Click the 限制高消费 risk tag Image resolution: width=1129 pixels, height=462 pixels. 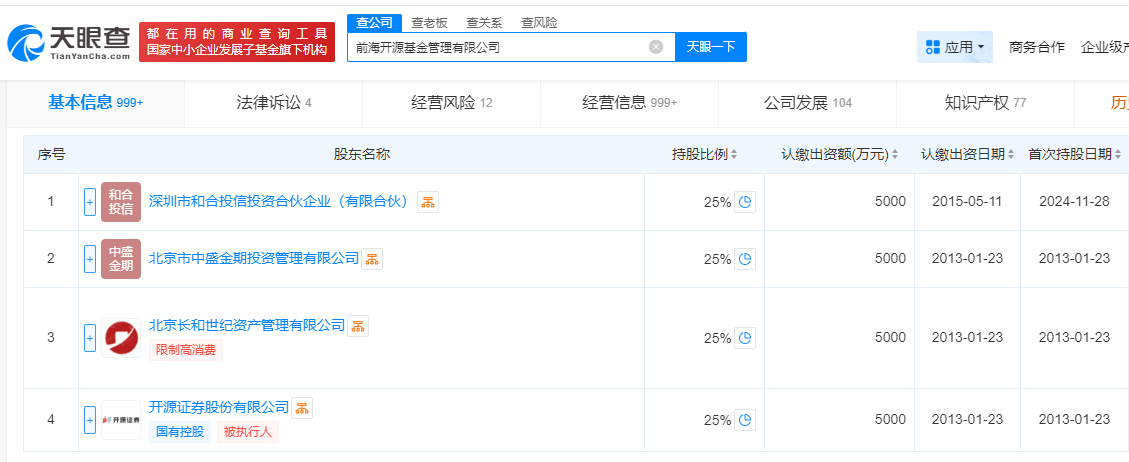[186, 350]
